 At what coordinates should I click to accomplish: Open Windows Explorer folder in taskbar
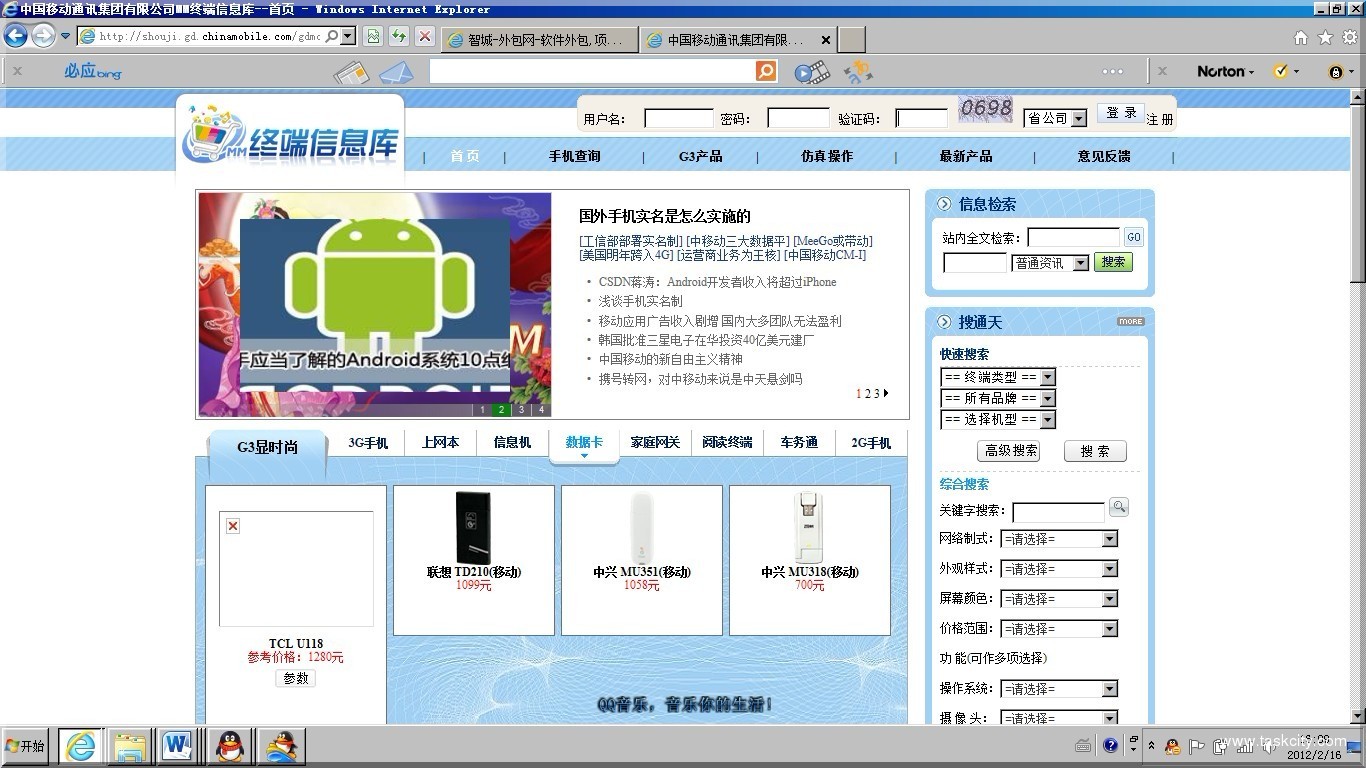(129, 746)
